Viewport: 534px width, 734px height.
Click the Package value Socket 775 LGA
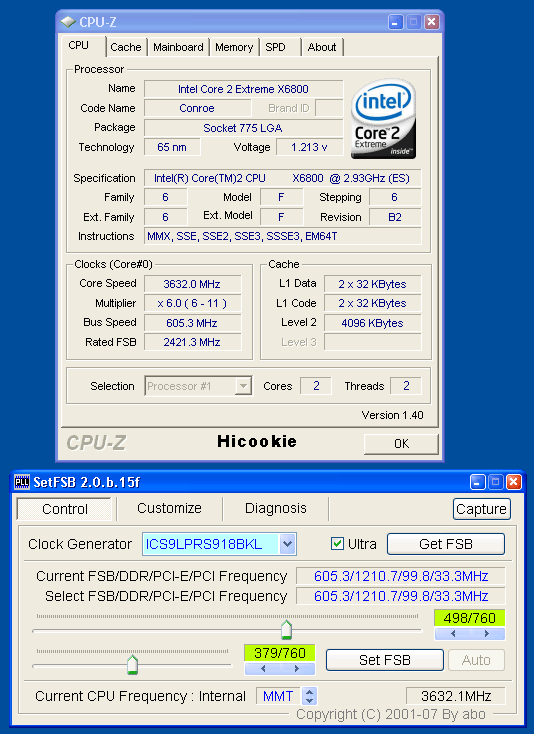[x=243, y=128]
